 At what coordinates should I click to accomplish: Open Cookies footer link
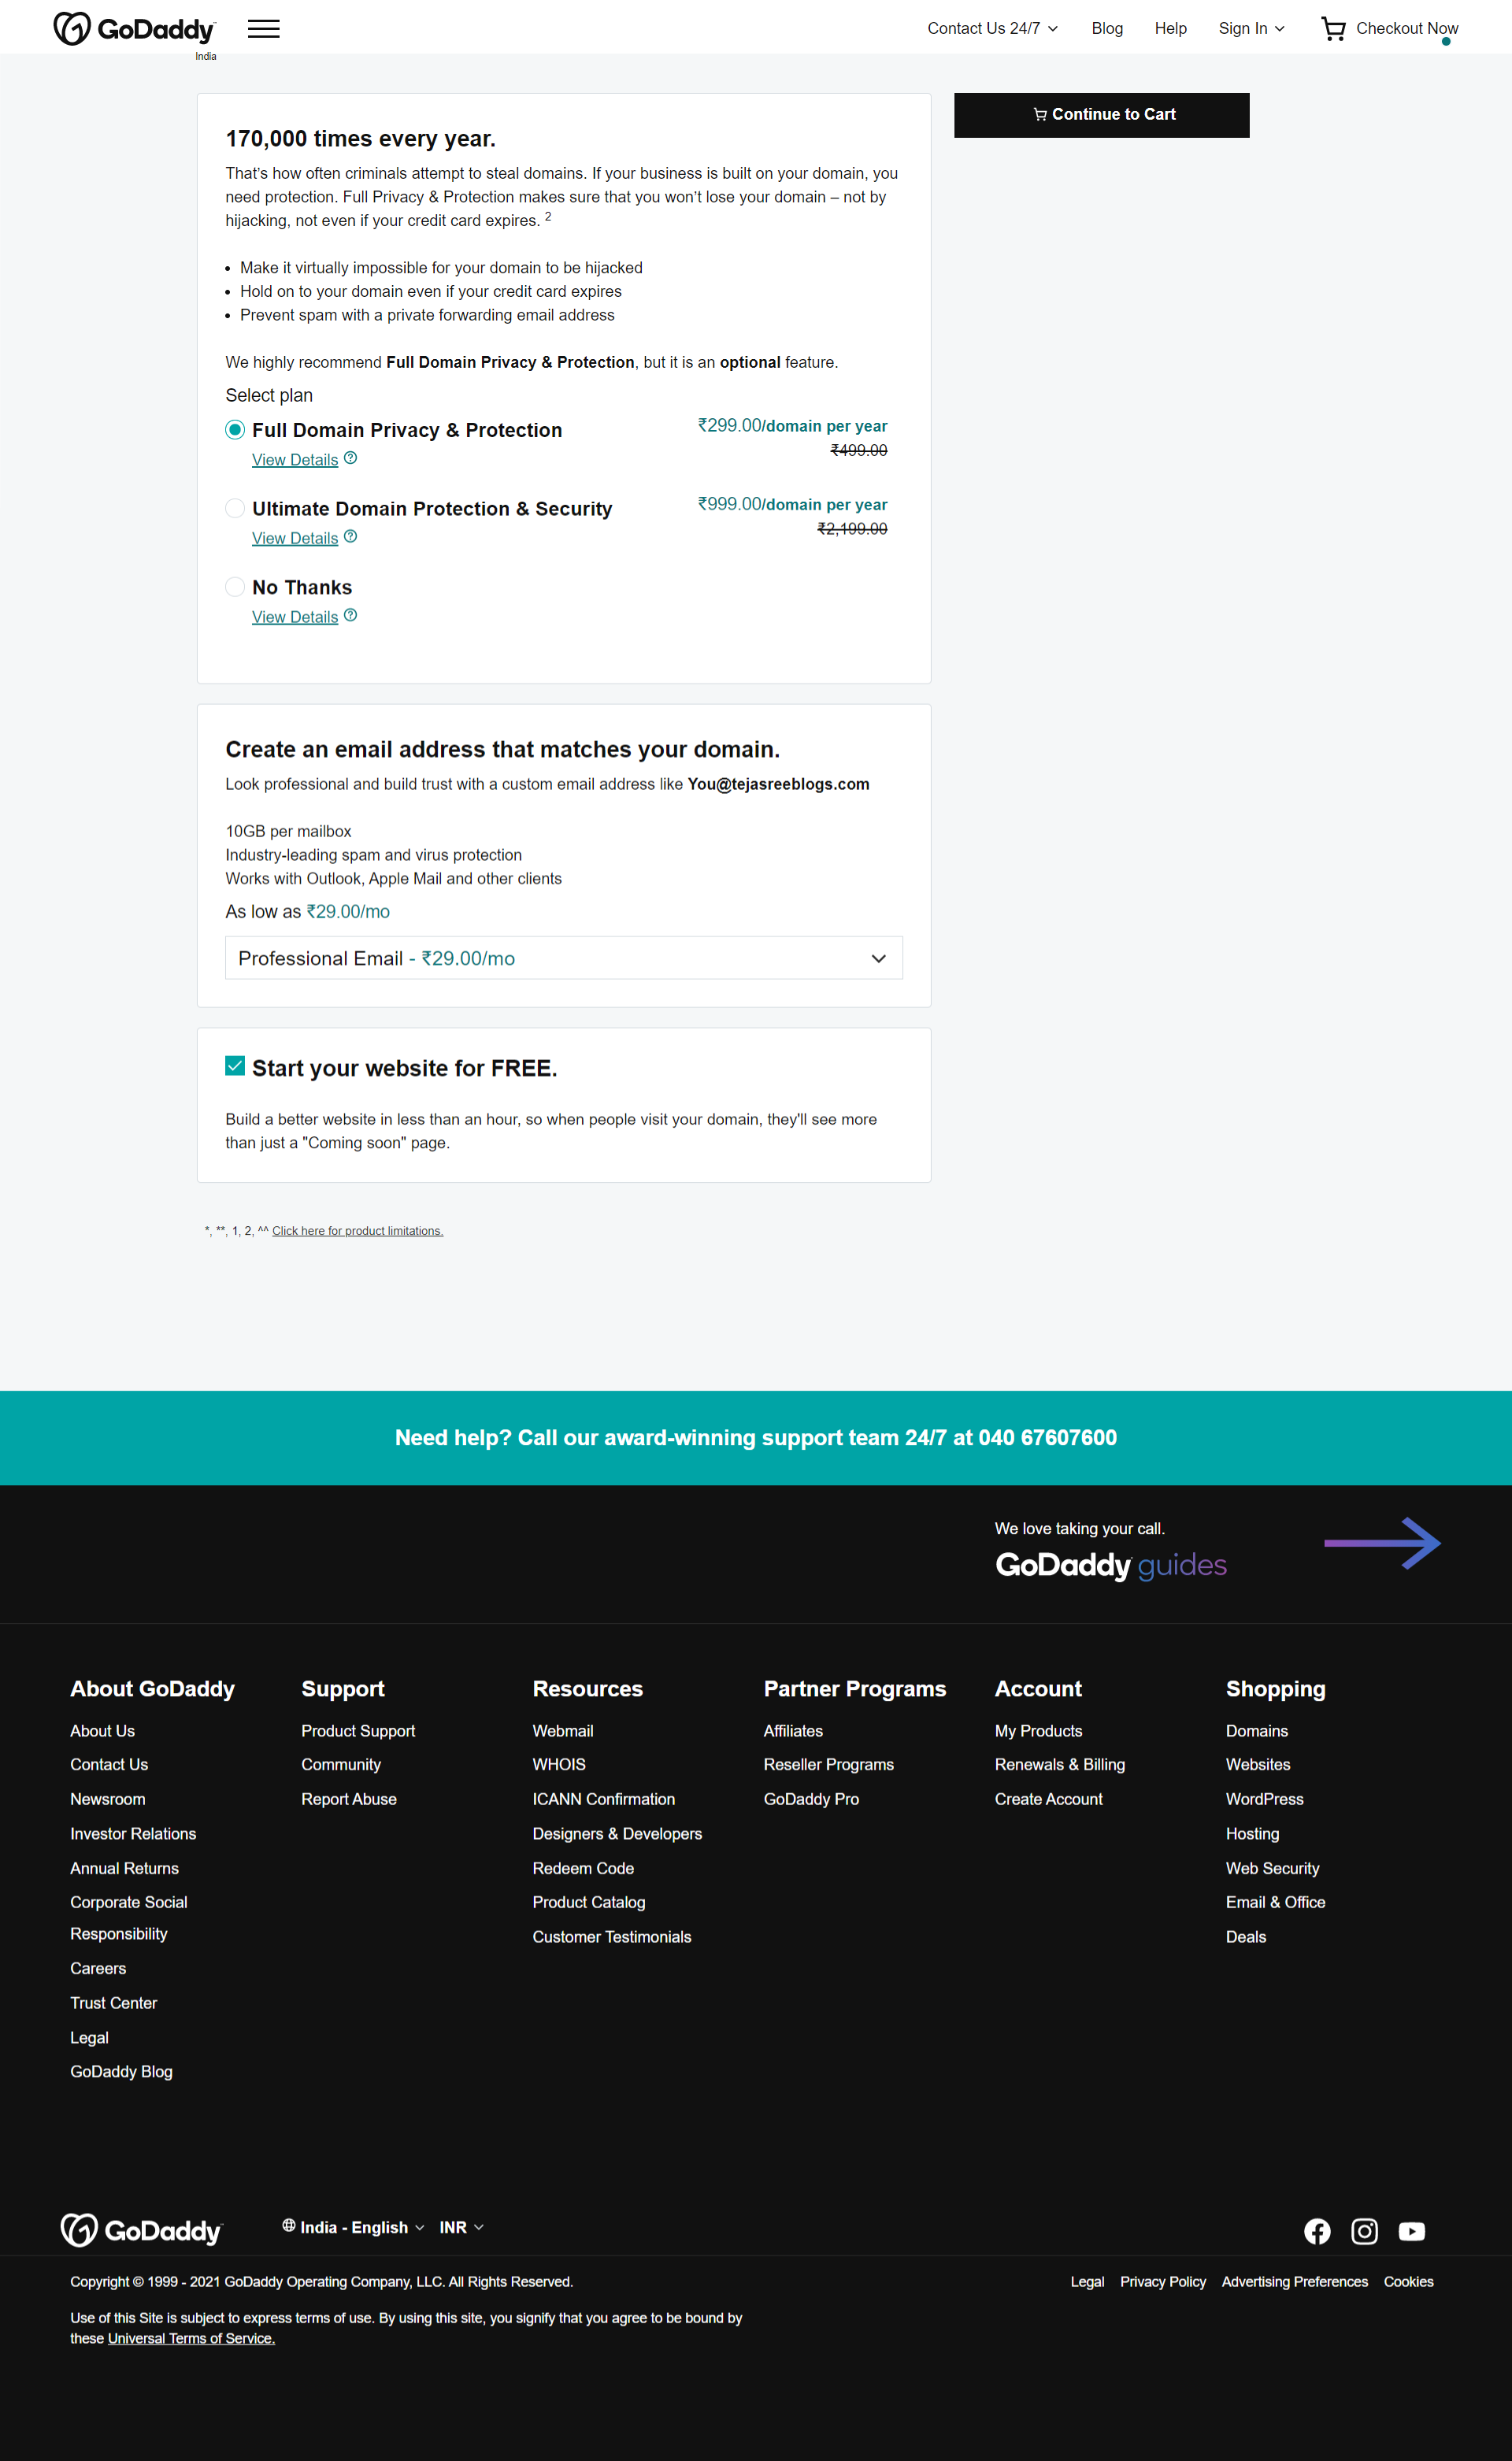click(1409, 2281)
